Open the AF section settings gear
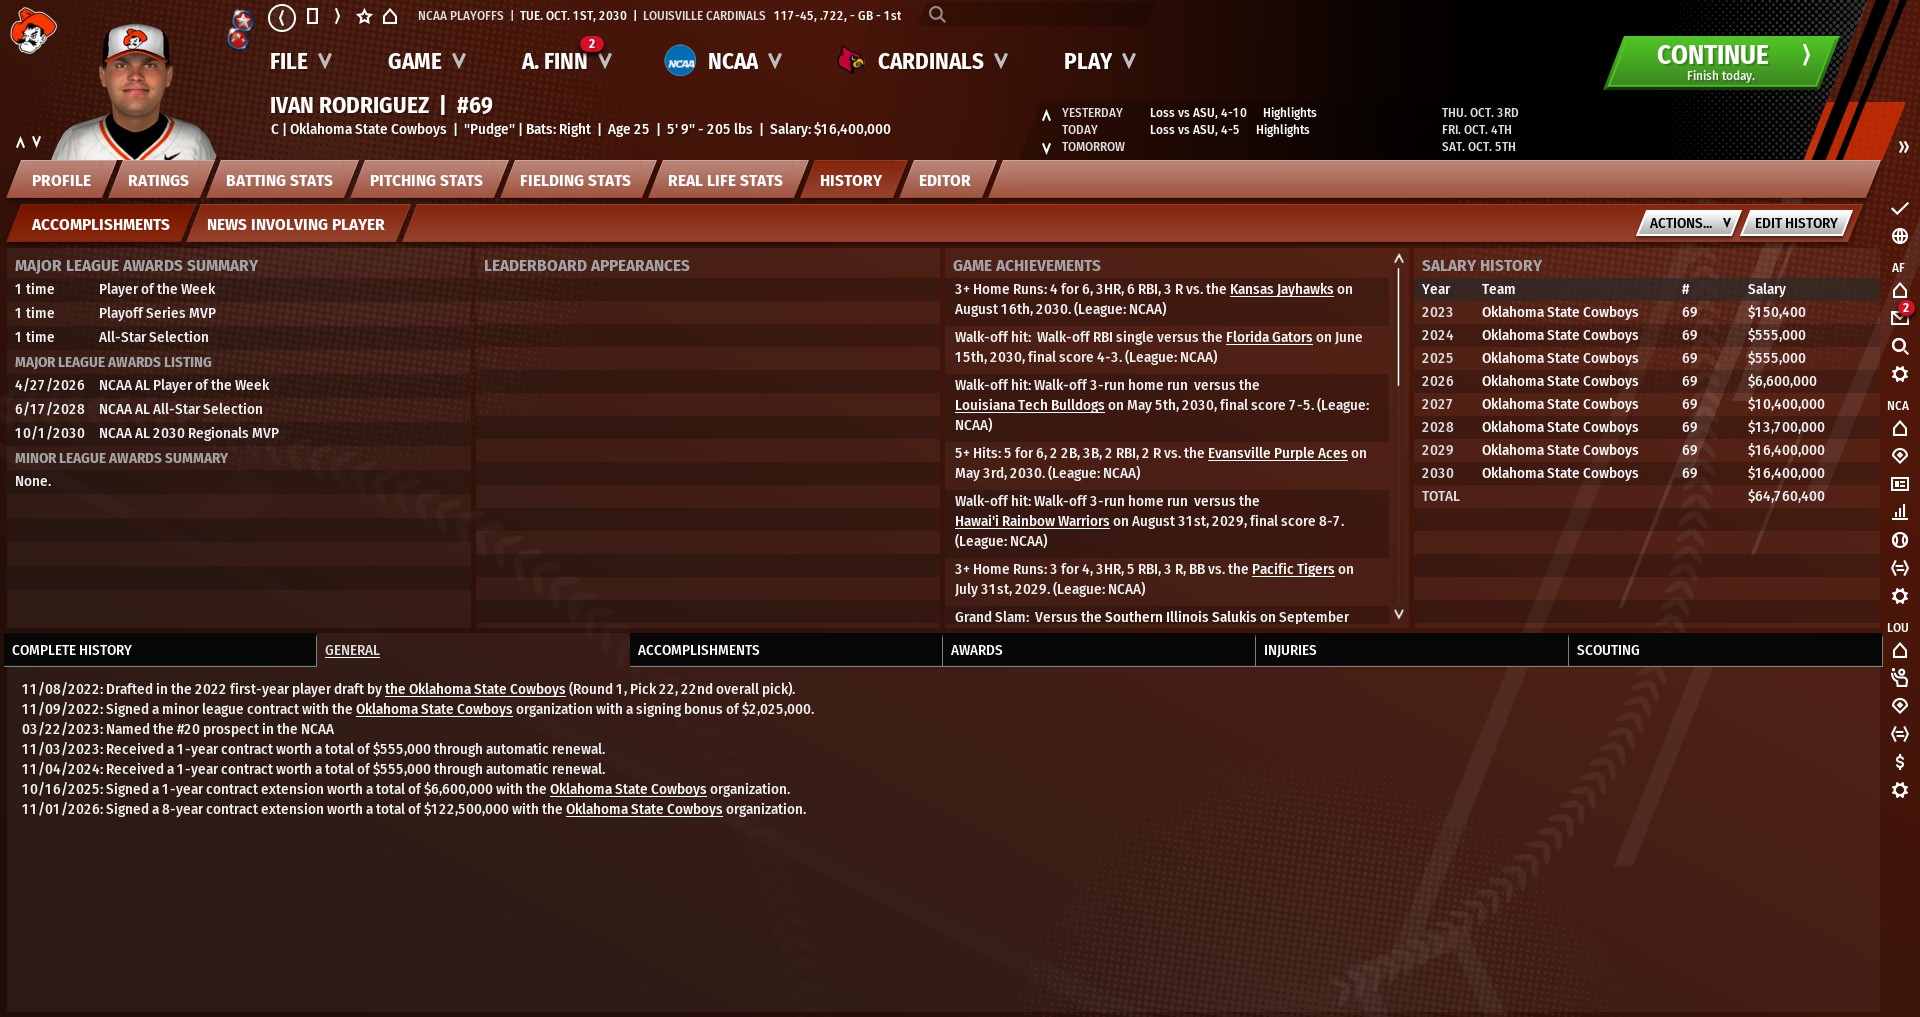1920x1017 pixels. tap(1900, 374)
